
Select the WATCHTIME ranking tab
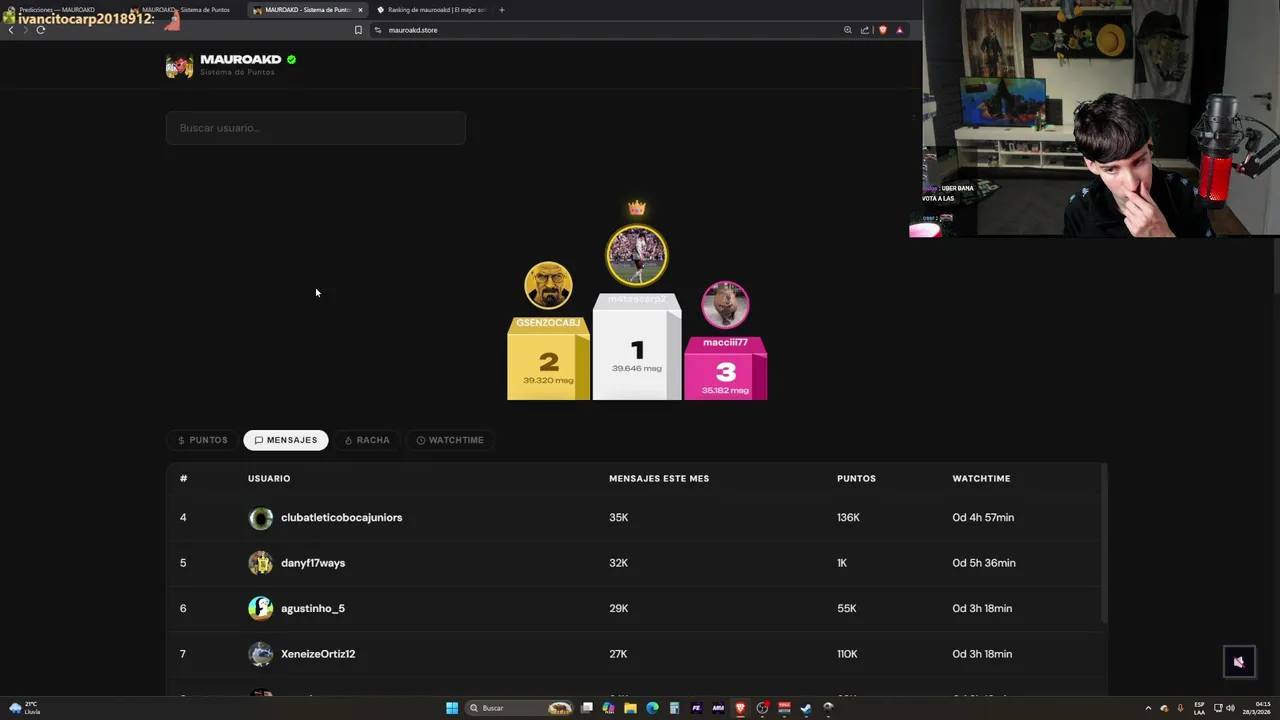[450, 440]
